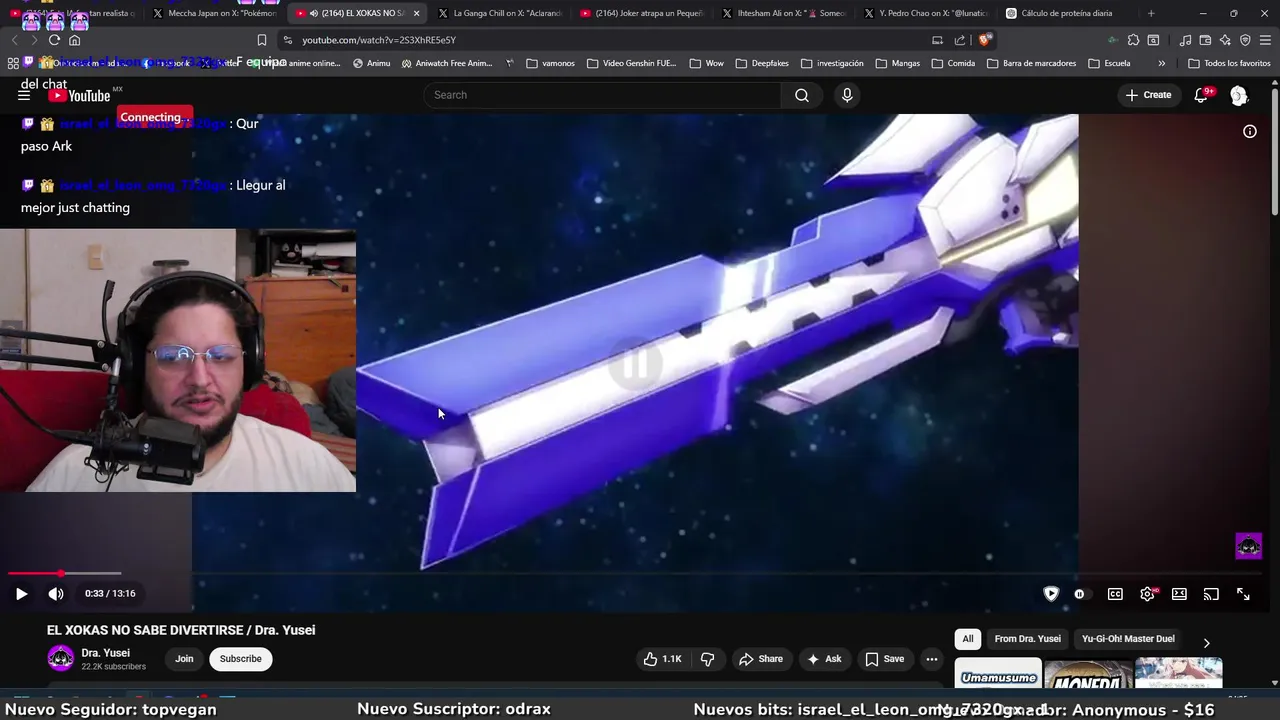
Task: Cast the video with the Play on TV icon
Action: pyautogui.click(x=1211, y=594)
